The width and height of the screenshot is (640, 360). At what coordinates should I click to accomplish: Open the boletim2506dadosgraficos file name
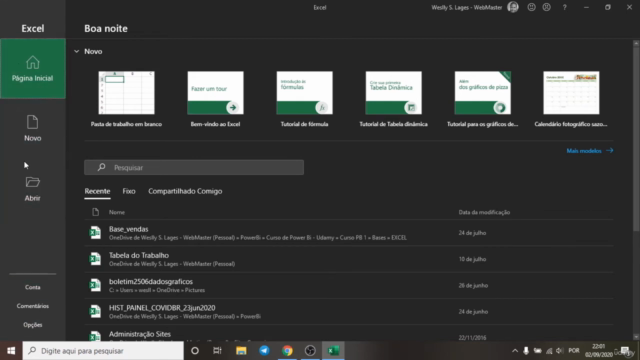tap(151, 282)
